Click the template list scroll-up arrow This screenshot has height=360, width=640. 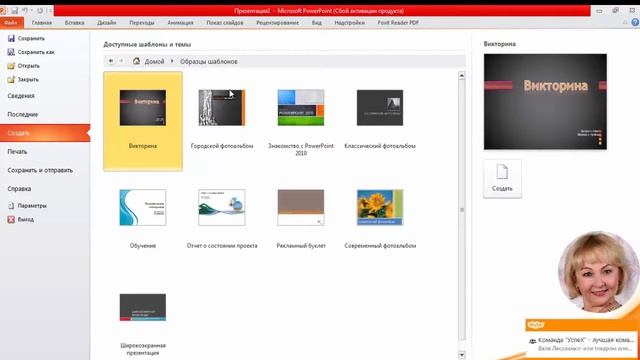tap(462, 76)
